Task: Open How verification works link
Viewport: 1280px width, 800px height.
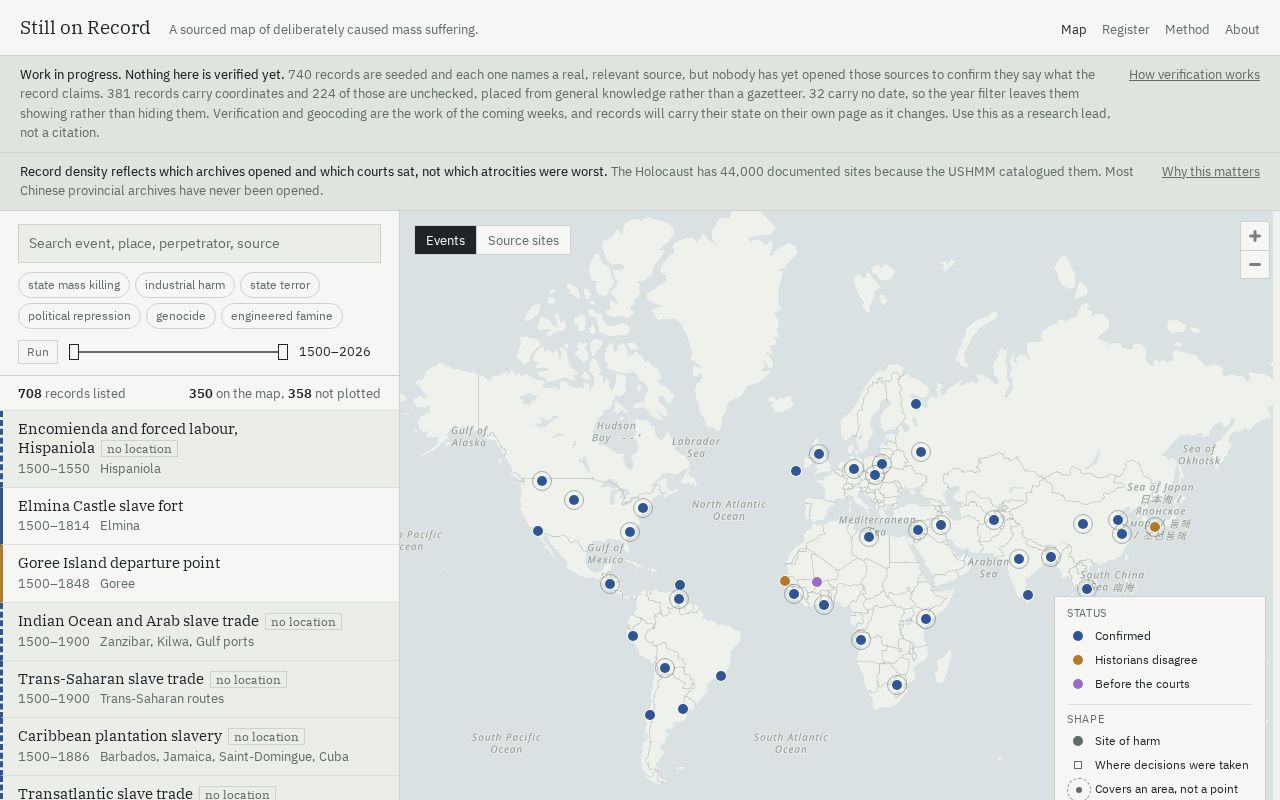Action: click(1194, 74)
